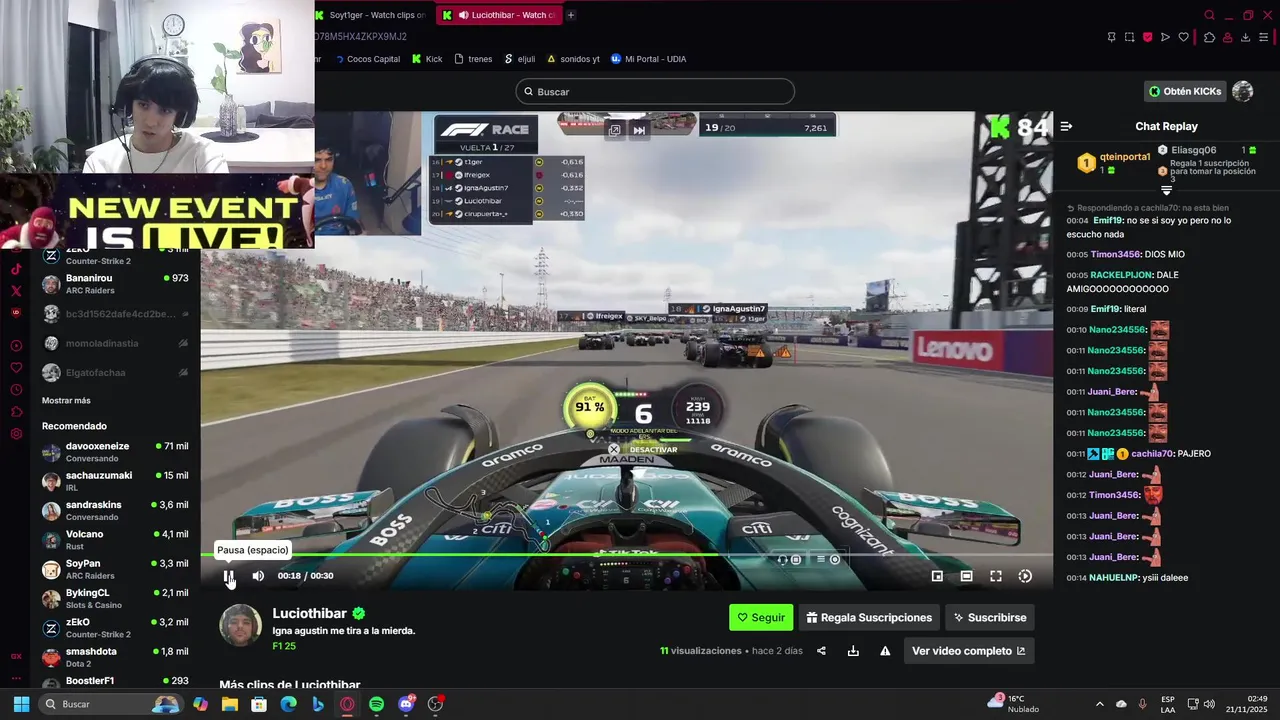Open Volcano recommended channel
This screenshot has height=720, width=1280.
click(x=115, y=540)
